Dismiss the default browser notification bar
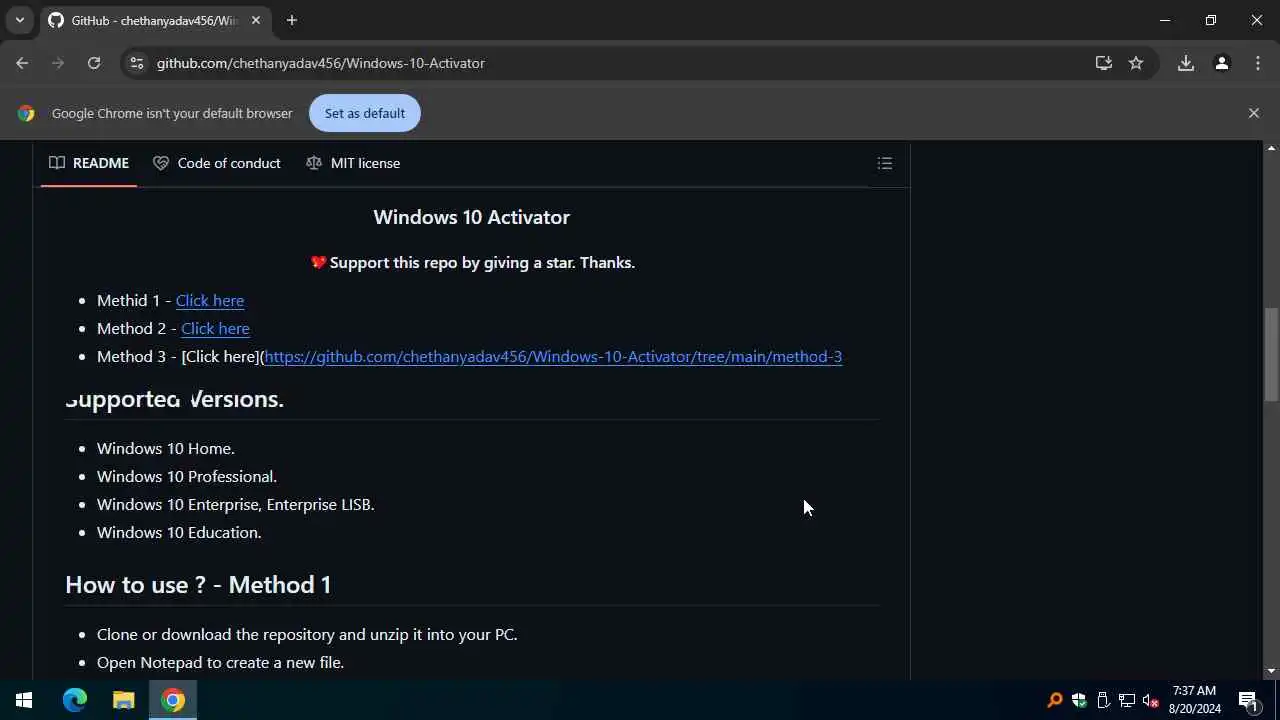This screenshot has width=1280, height=720. tap(1254, 113)
